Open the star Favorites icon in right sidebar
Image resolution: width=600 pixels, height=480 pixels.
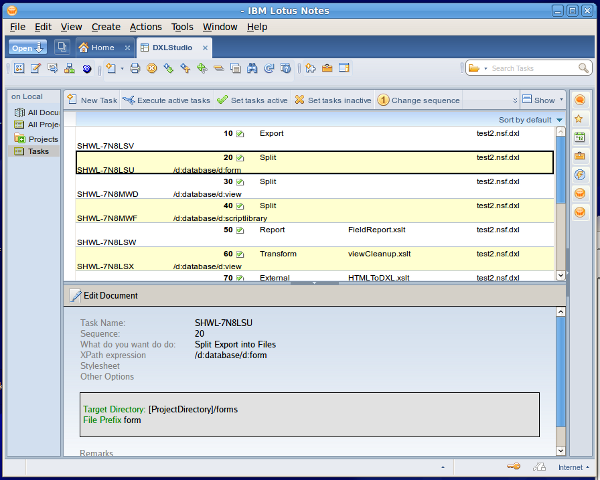pos(579,119)
